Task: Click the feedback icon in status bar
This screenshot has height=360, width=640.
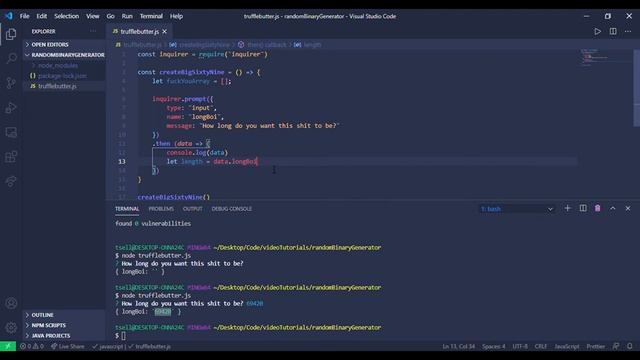Action: click(616, 347)
